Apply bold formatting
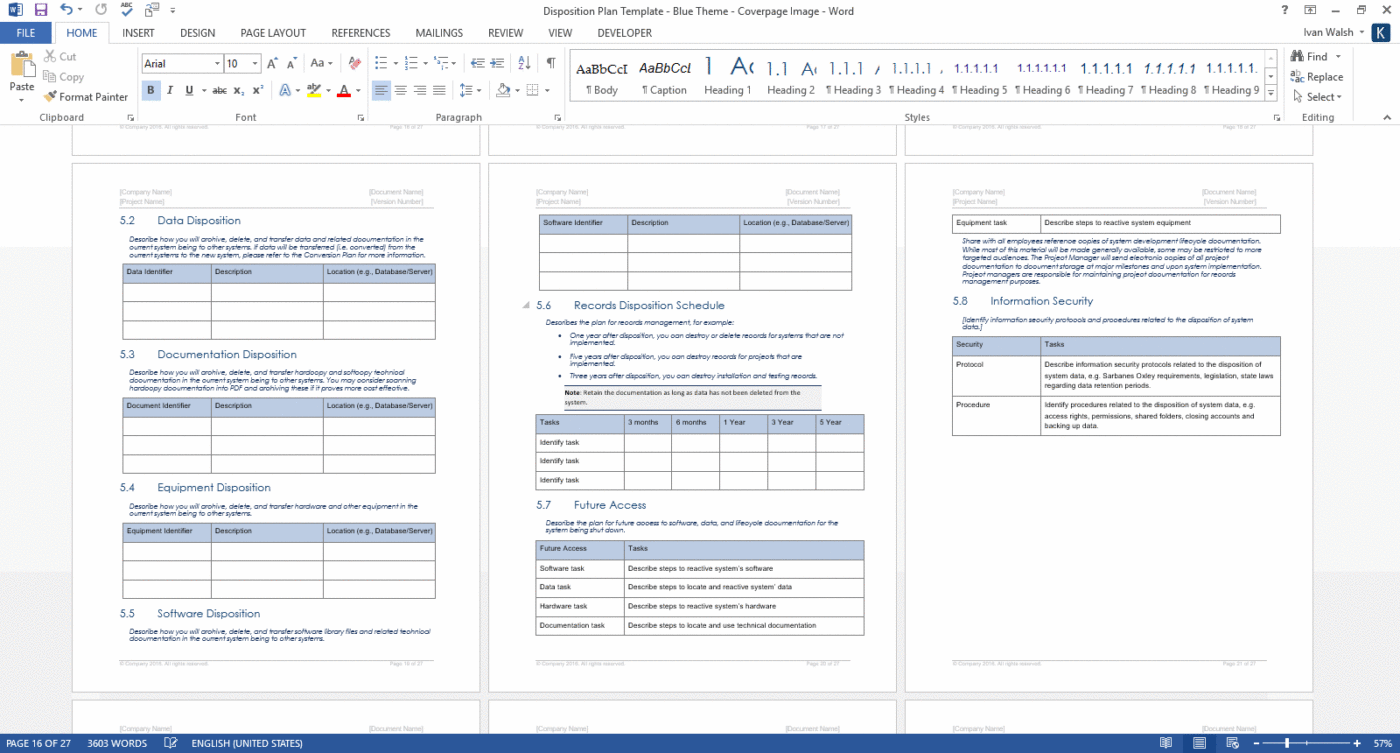 click(151, 90)
